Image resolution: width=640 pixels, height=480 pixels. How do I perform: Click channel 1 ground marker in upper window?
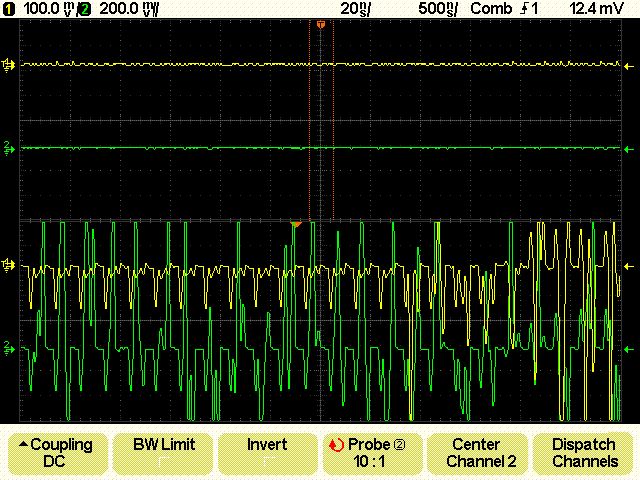click(x=8, y=65)
